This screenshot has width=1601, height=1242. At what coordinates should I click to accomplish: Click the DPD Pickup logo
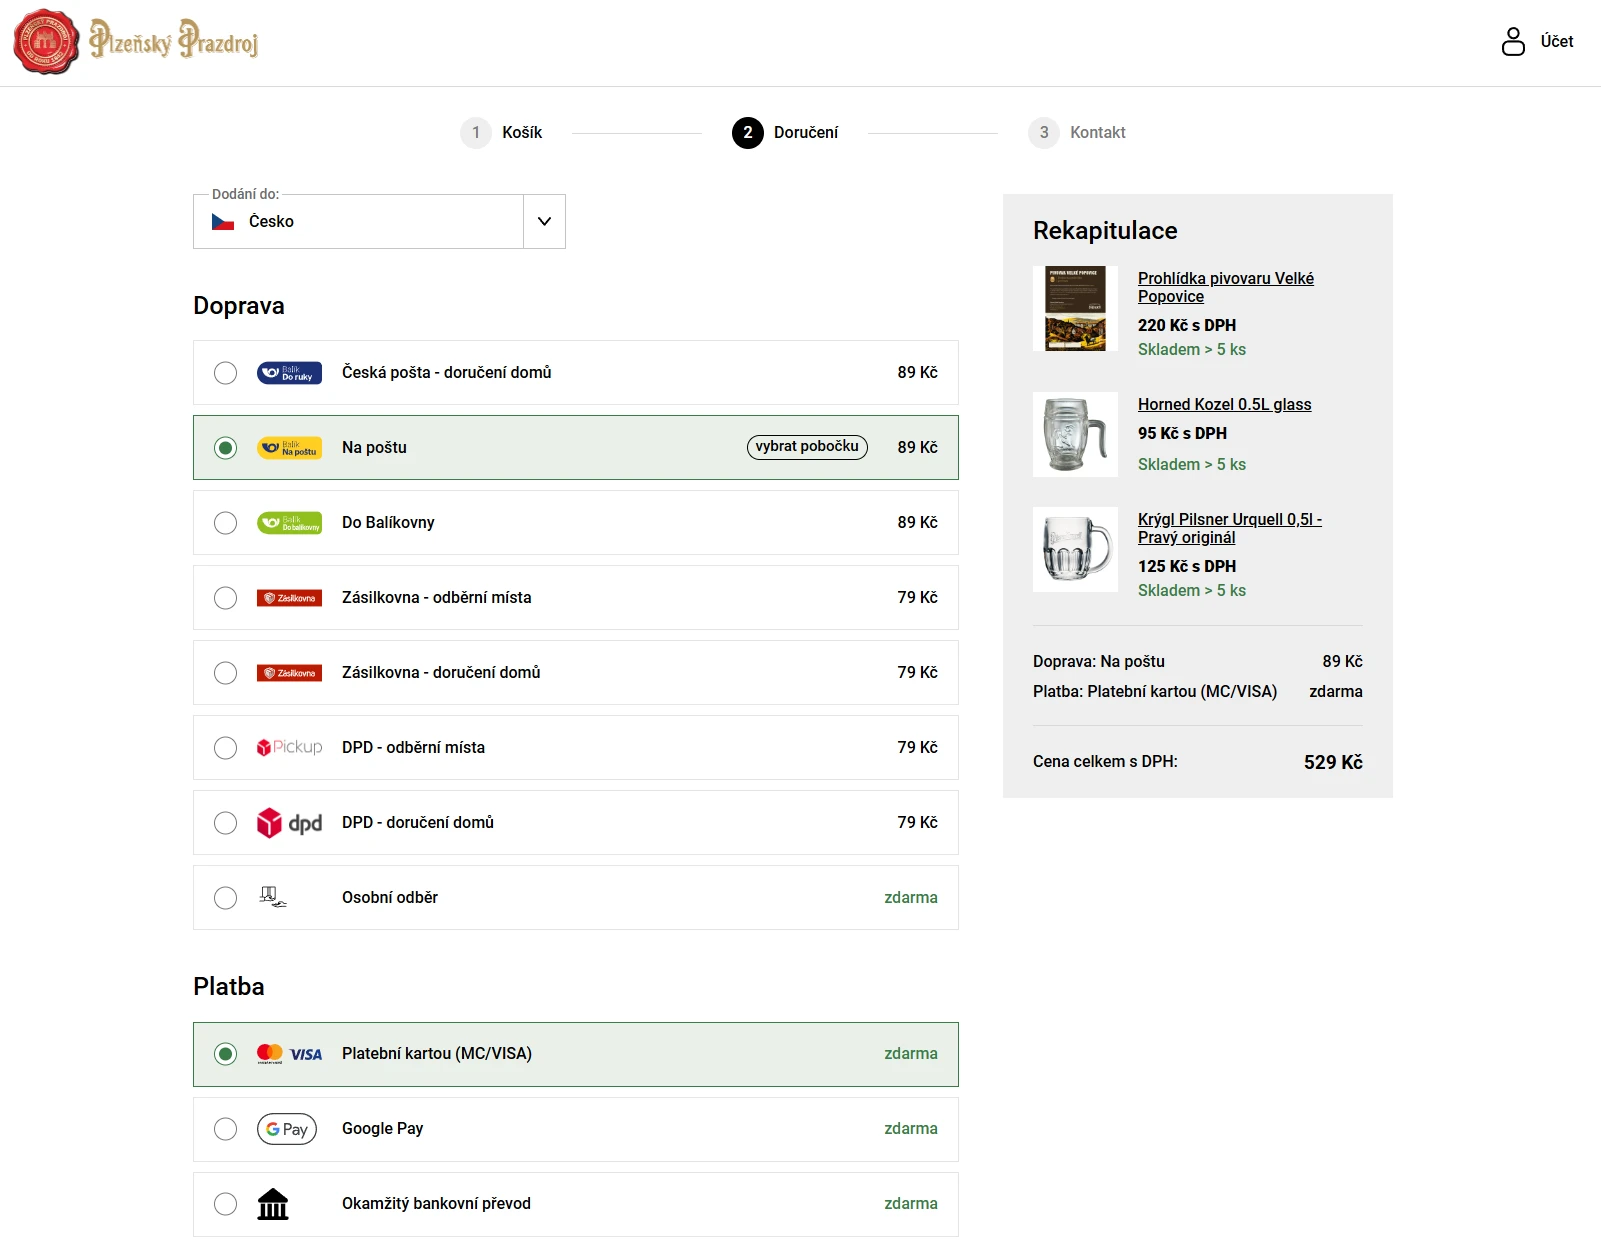click(x=289, y=748)
